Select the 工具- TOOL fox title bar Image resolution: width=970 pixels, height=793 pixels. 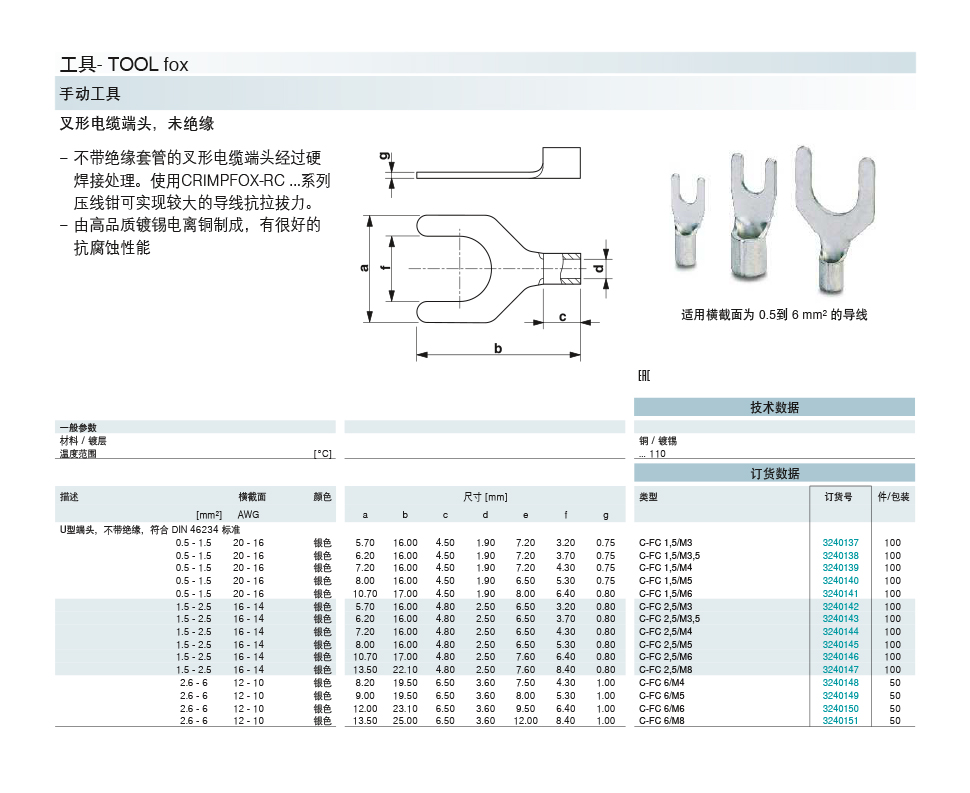(x=486, y=64)
